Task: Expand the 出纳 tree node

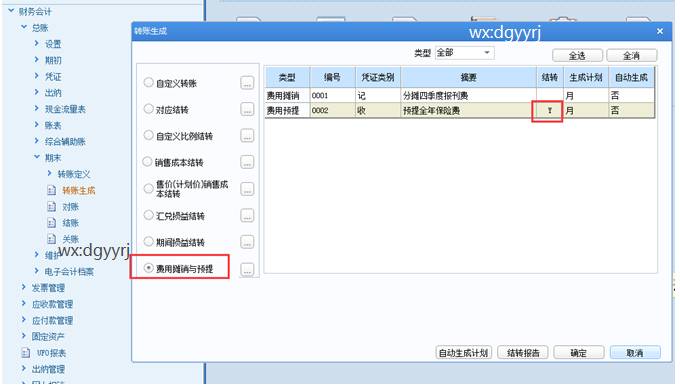Action: click(x=36, y=91)
